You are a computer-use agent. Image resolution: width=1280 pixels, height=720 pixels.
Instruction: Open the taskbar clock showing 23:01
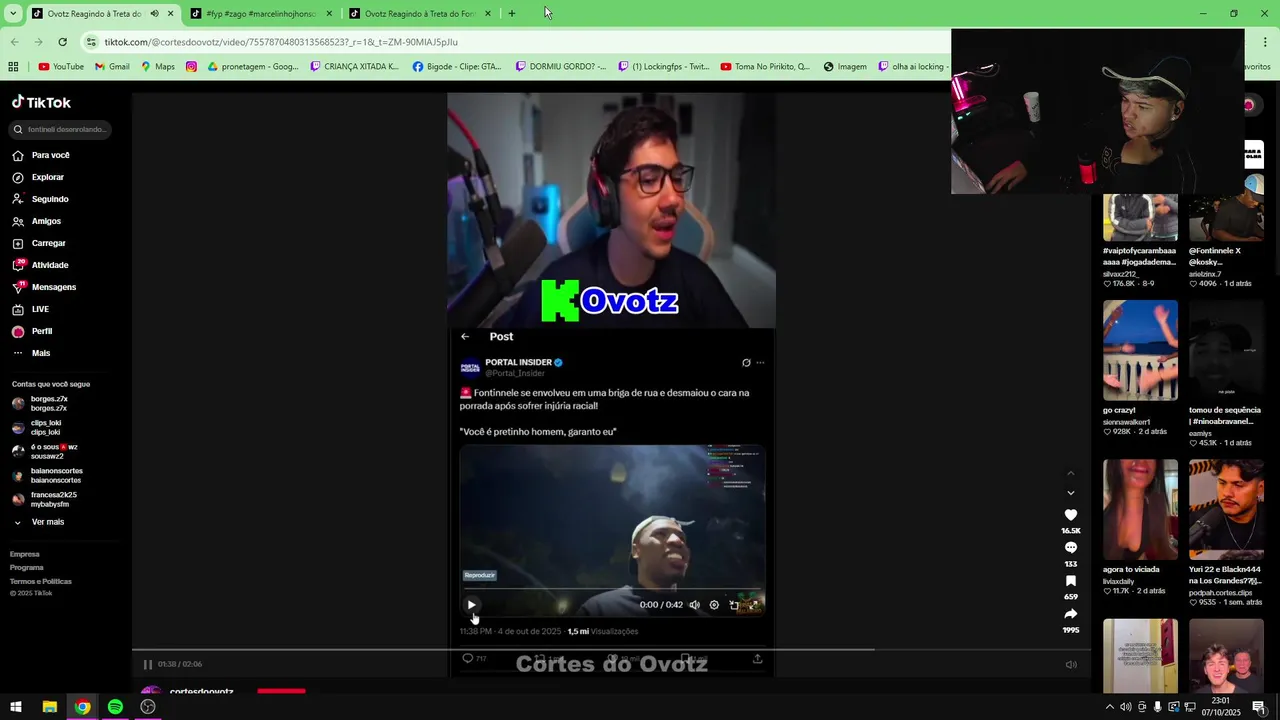[x=1221, y=707]
